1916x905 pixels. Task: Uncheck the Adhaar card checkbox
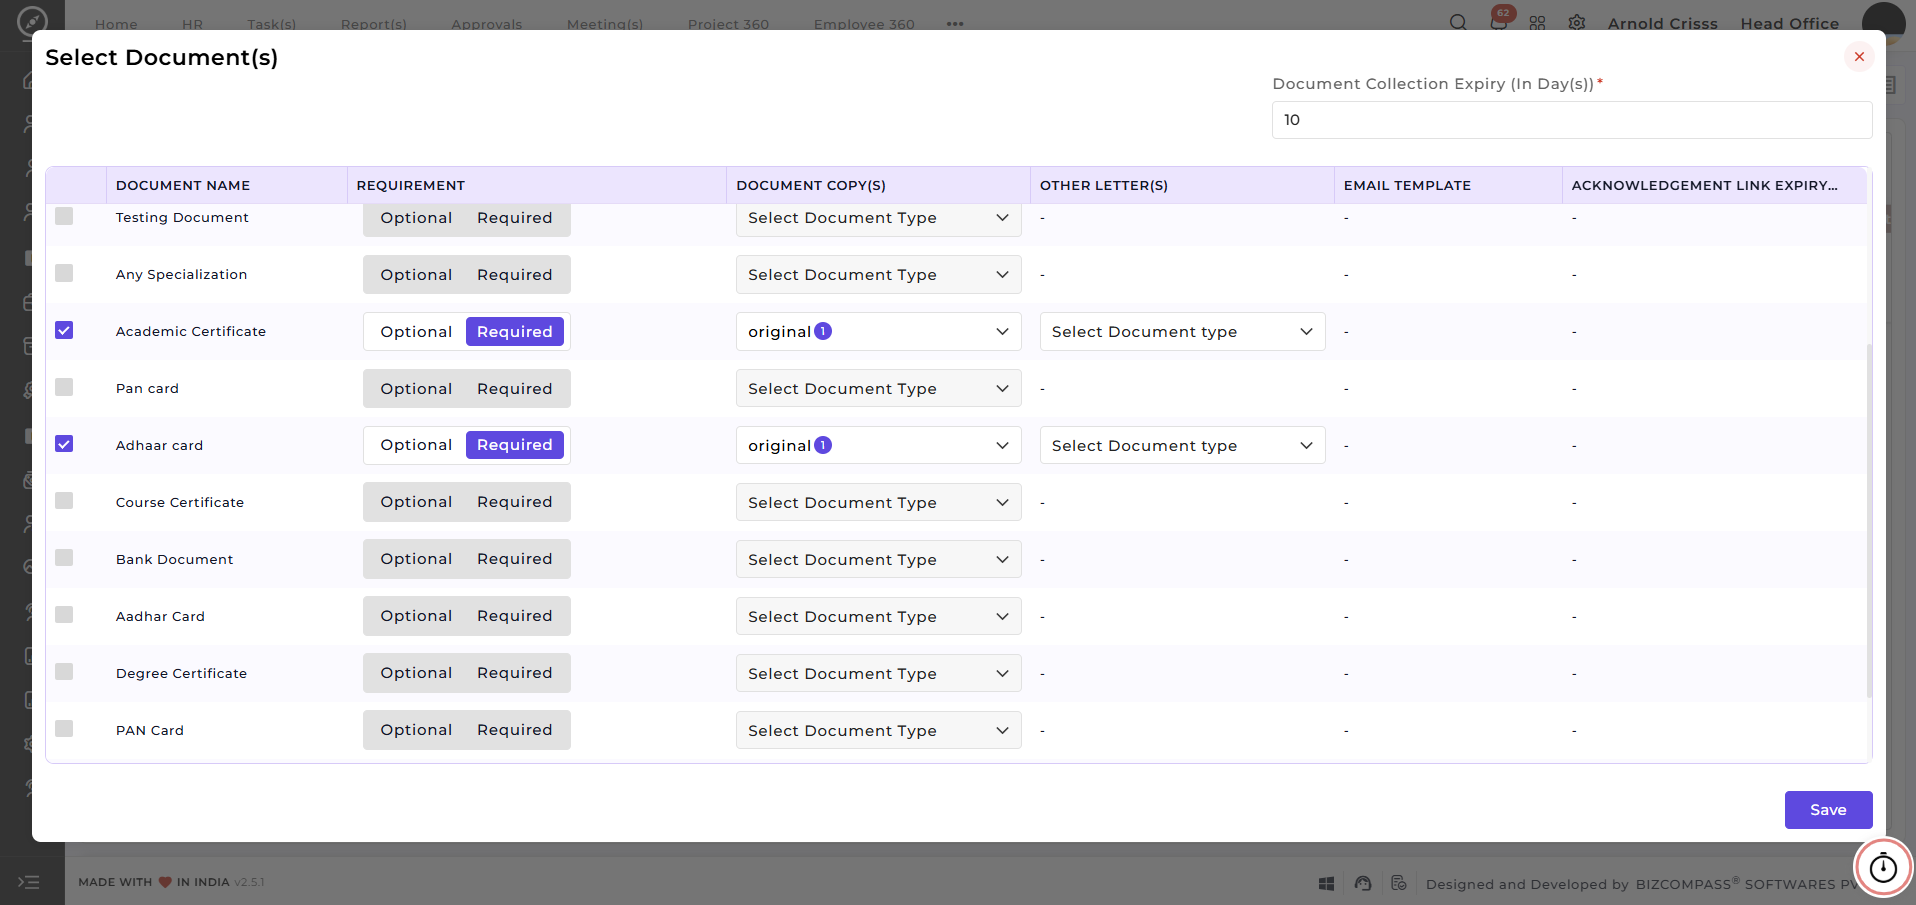pyautogui.click(x=64, y=444)
